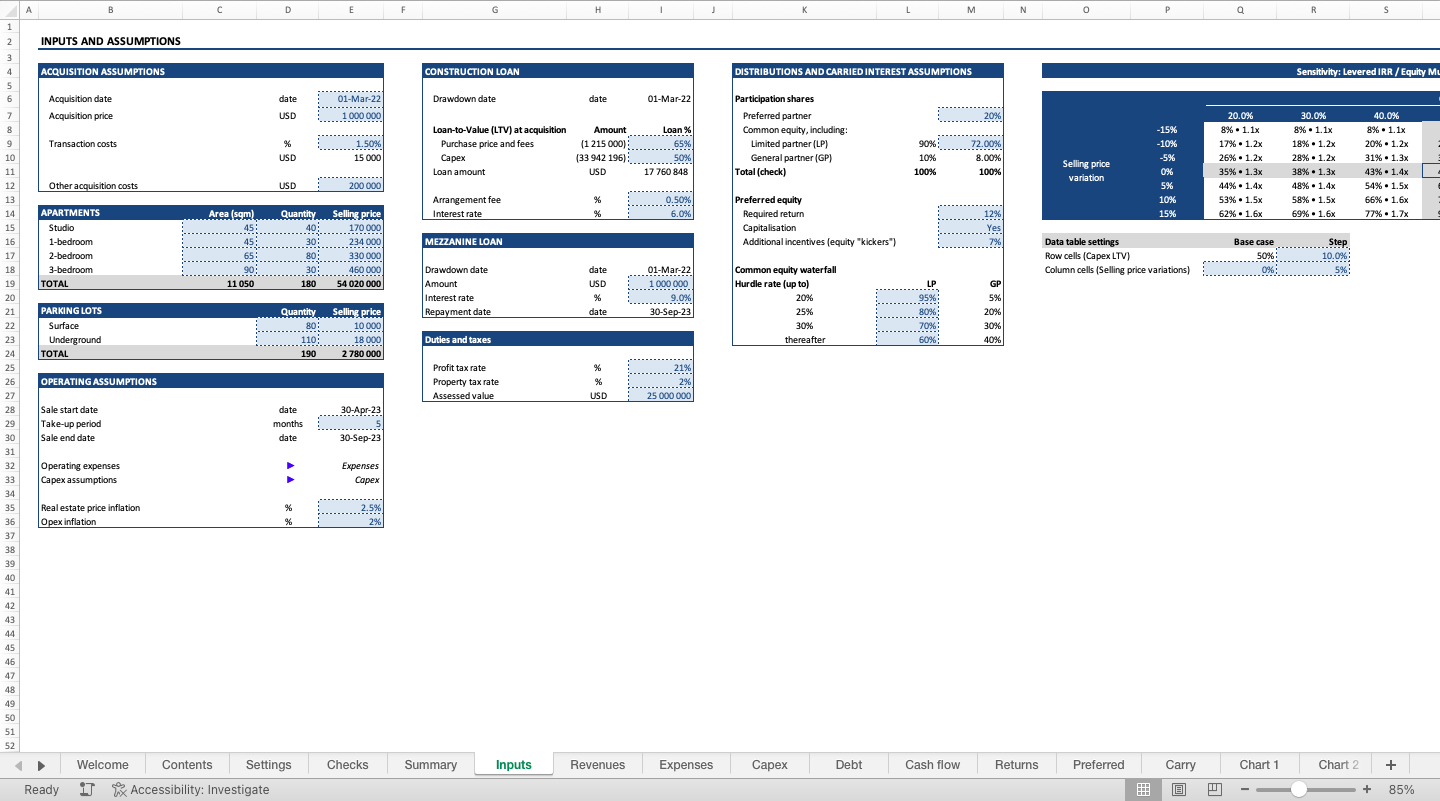The width and height of the screenshot is (1440, 801).
Task: Select the transaction costs 1.50% cell
Action: click(x=351, y=144)
